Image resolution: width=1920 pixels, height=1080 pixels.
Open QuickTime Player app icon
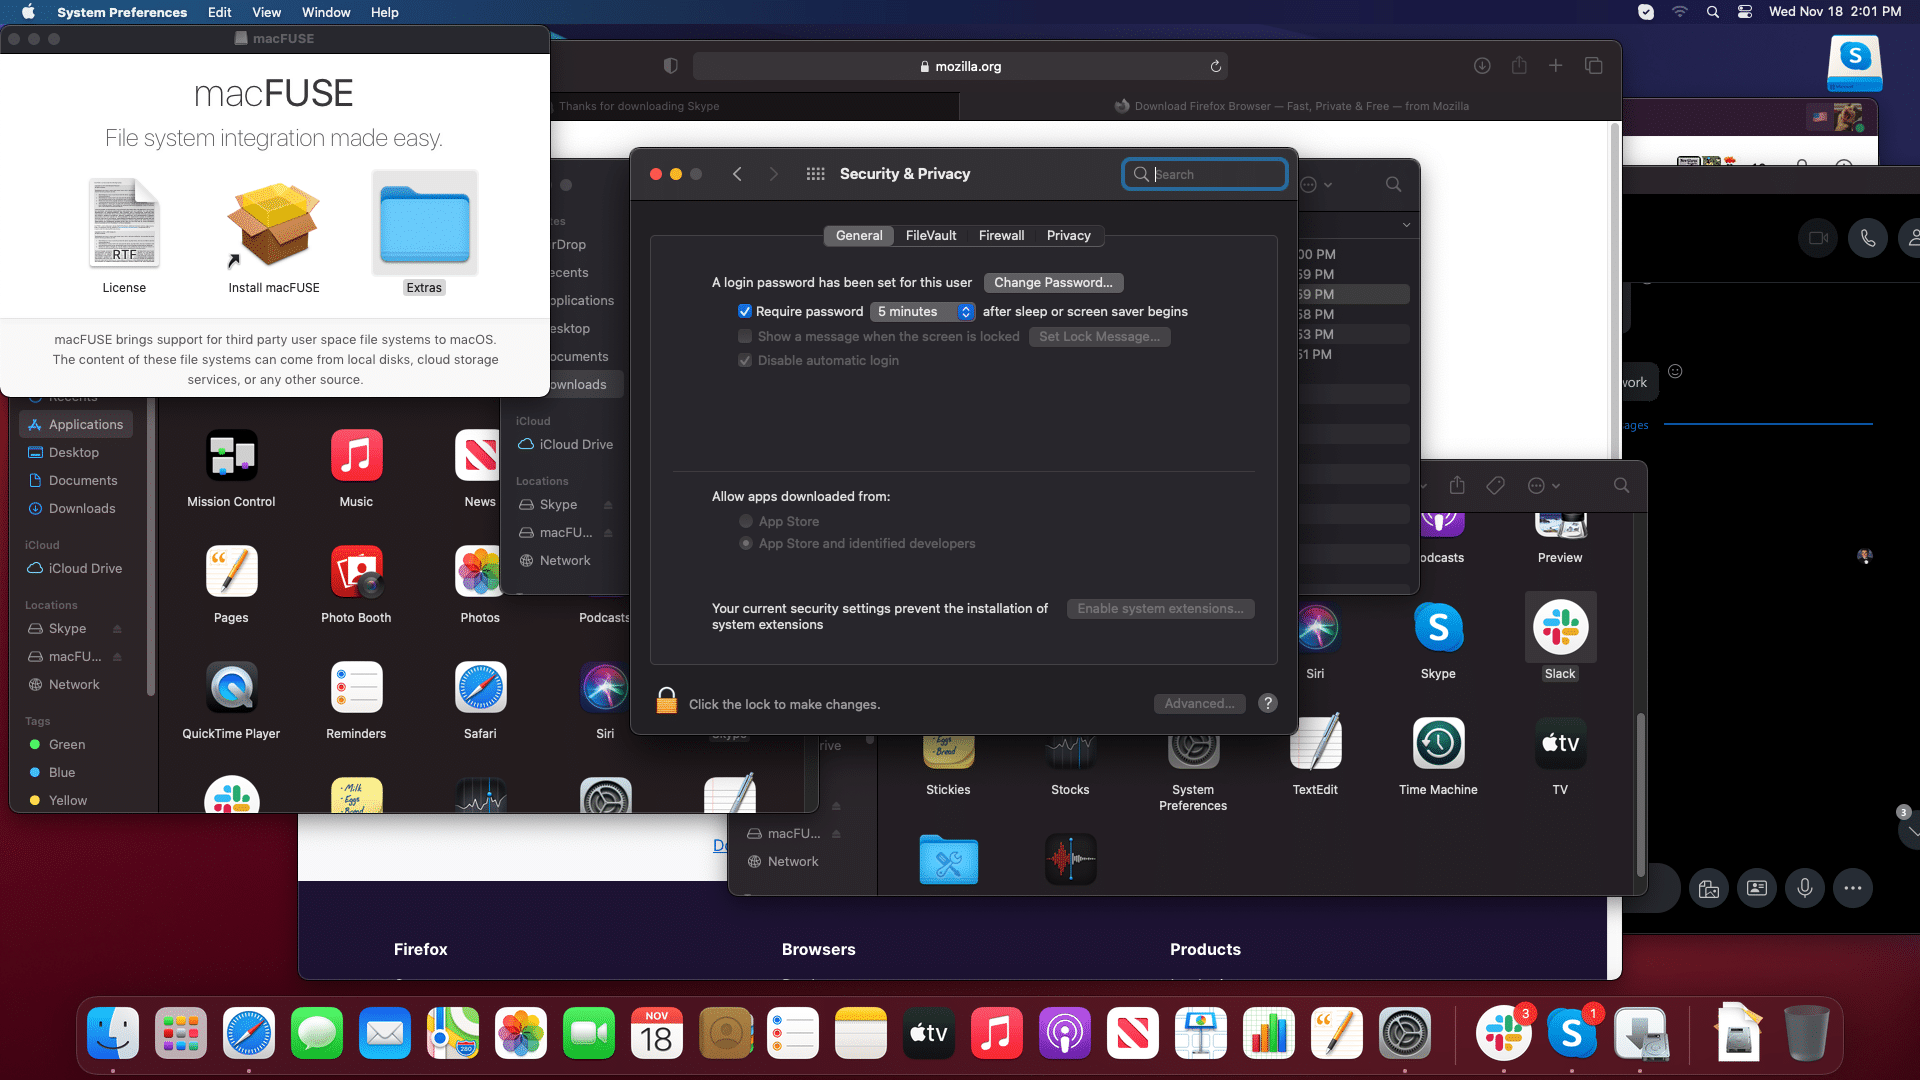tap(231, 688)
